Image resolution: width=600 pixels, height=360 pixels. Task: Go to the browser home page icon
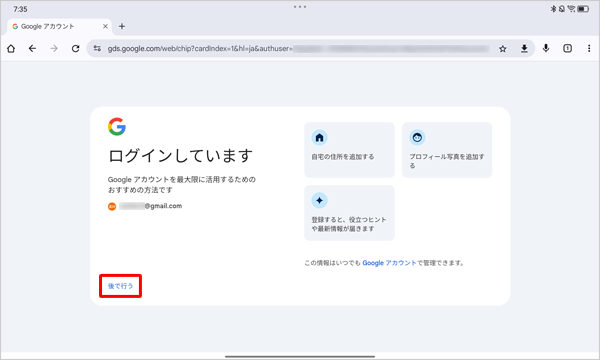coord(11,49)
